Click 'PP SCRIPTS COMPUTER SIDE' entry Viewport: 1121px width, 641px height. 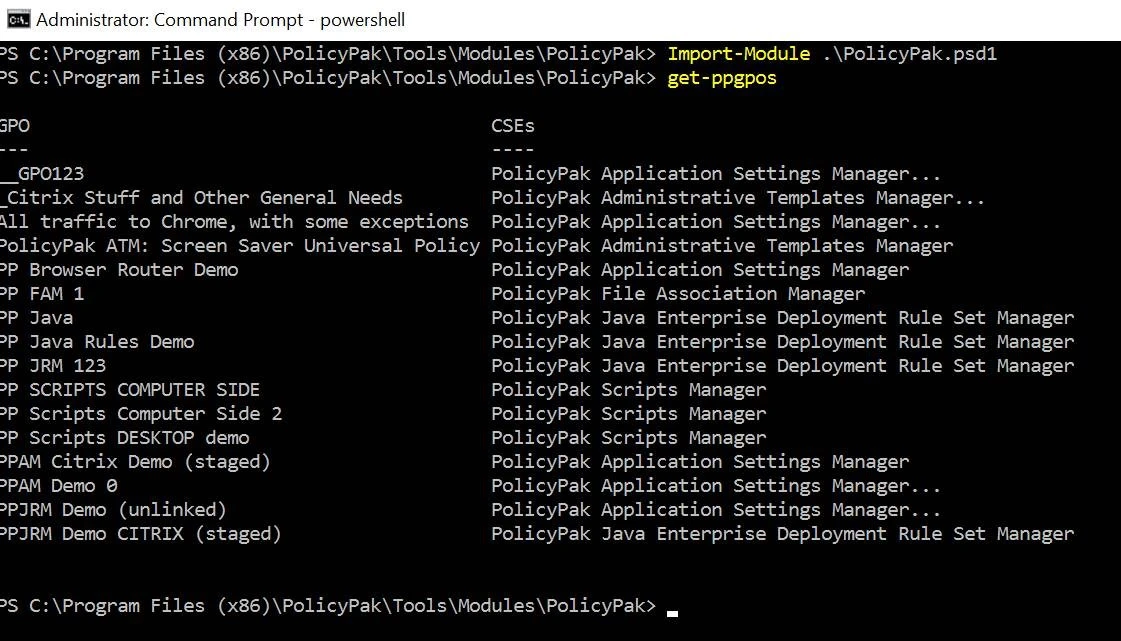click(x=129, y=389)
